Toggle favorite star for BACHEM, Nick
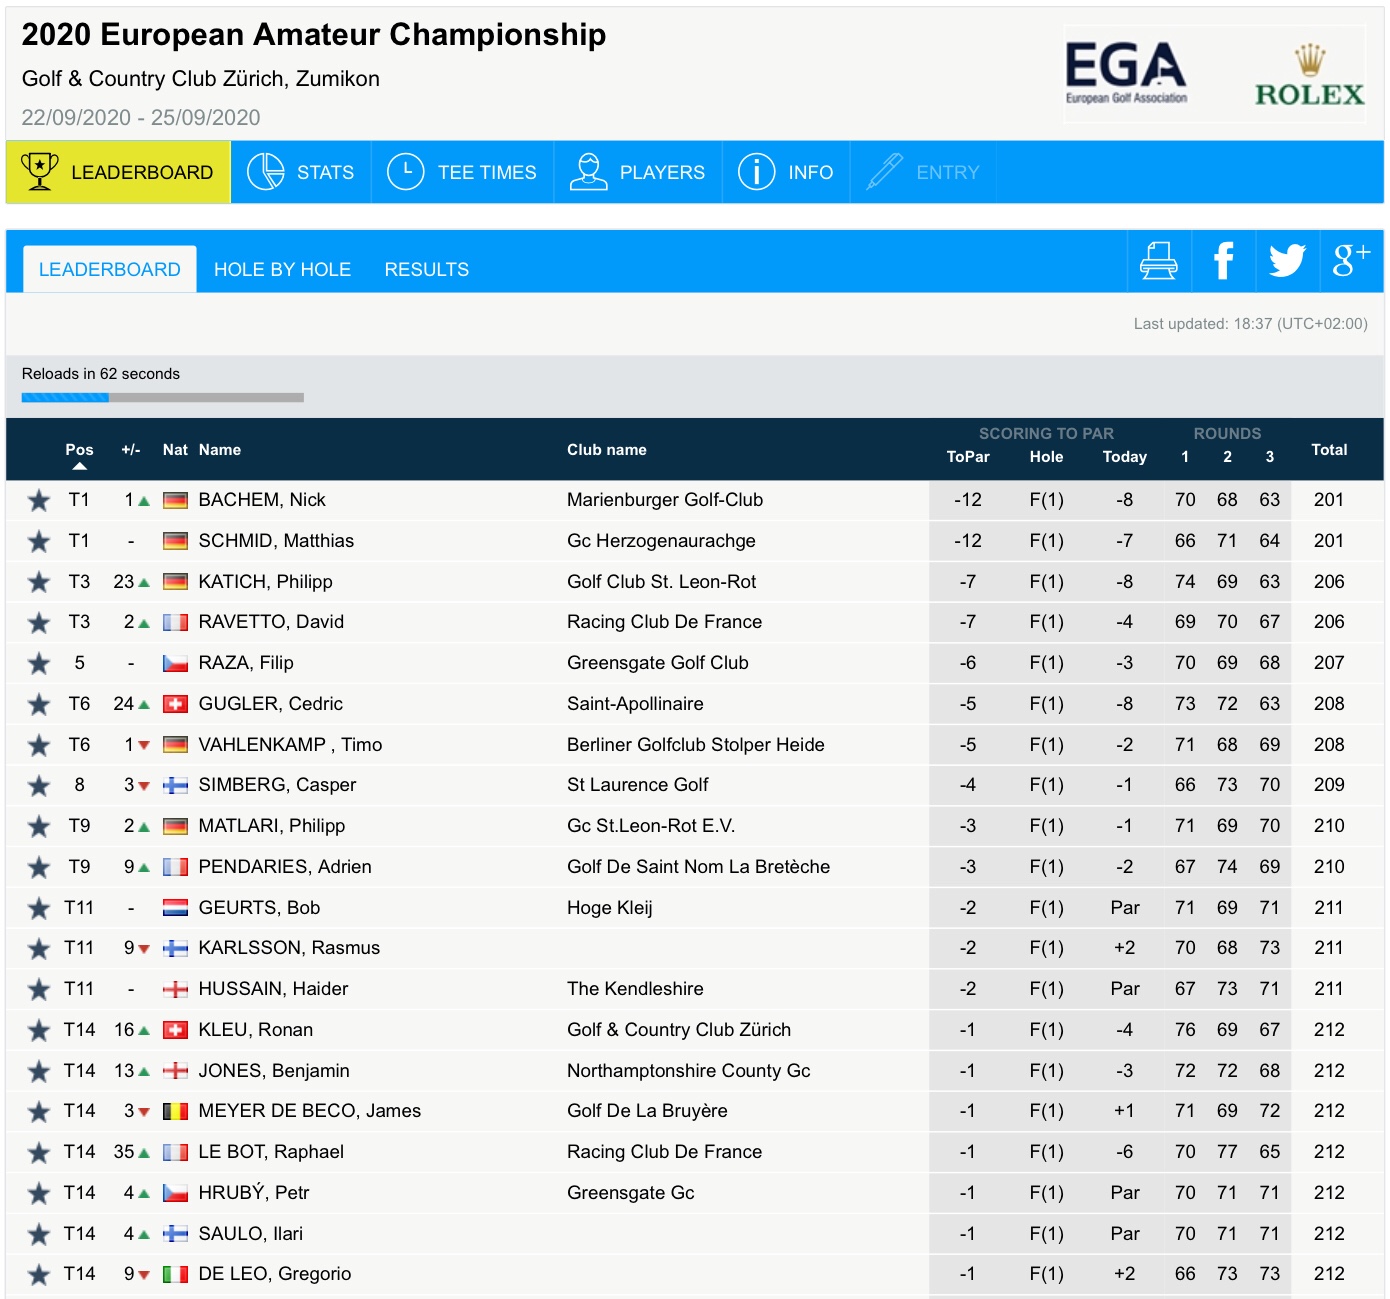 click(x=39, y=500)
